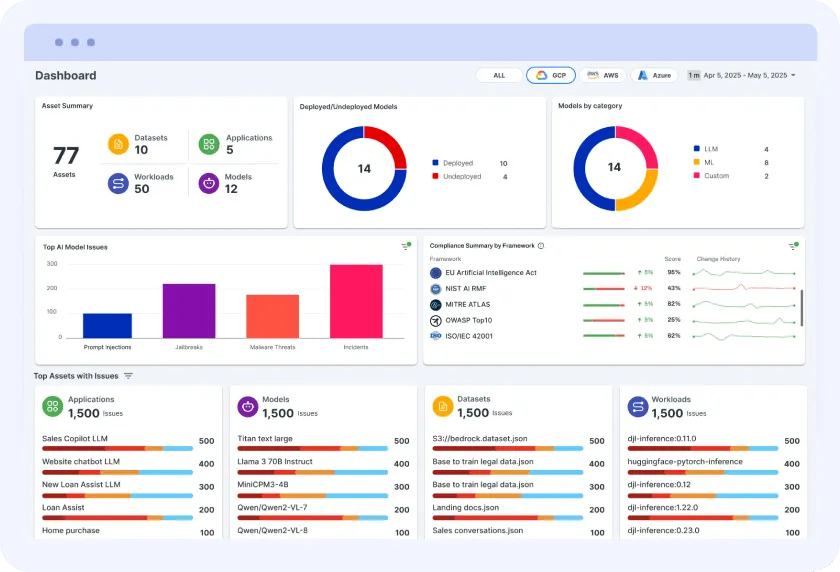
Task: Click the purple Models icon in Asset Summary
Action: click(209, 183)
